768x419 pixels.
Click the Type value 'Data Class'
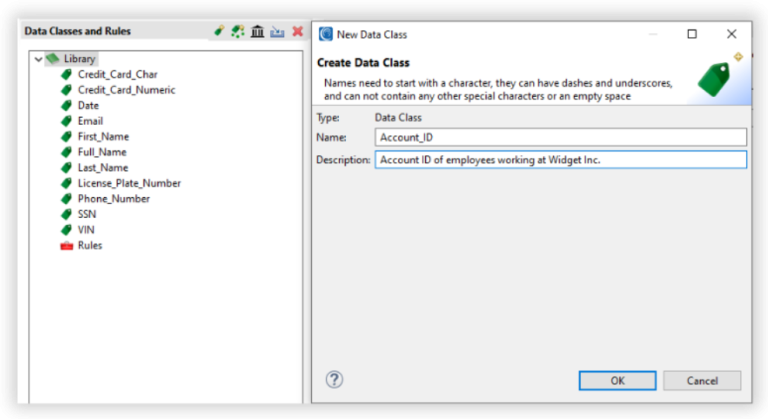pyautogui.click(x=398, y=118)
